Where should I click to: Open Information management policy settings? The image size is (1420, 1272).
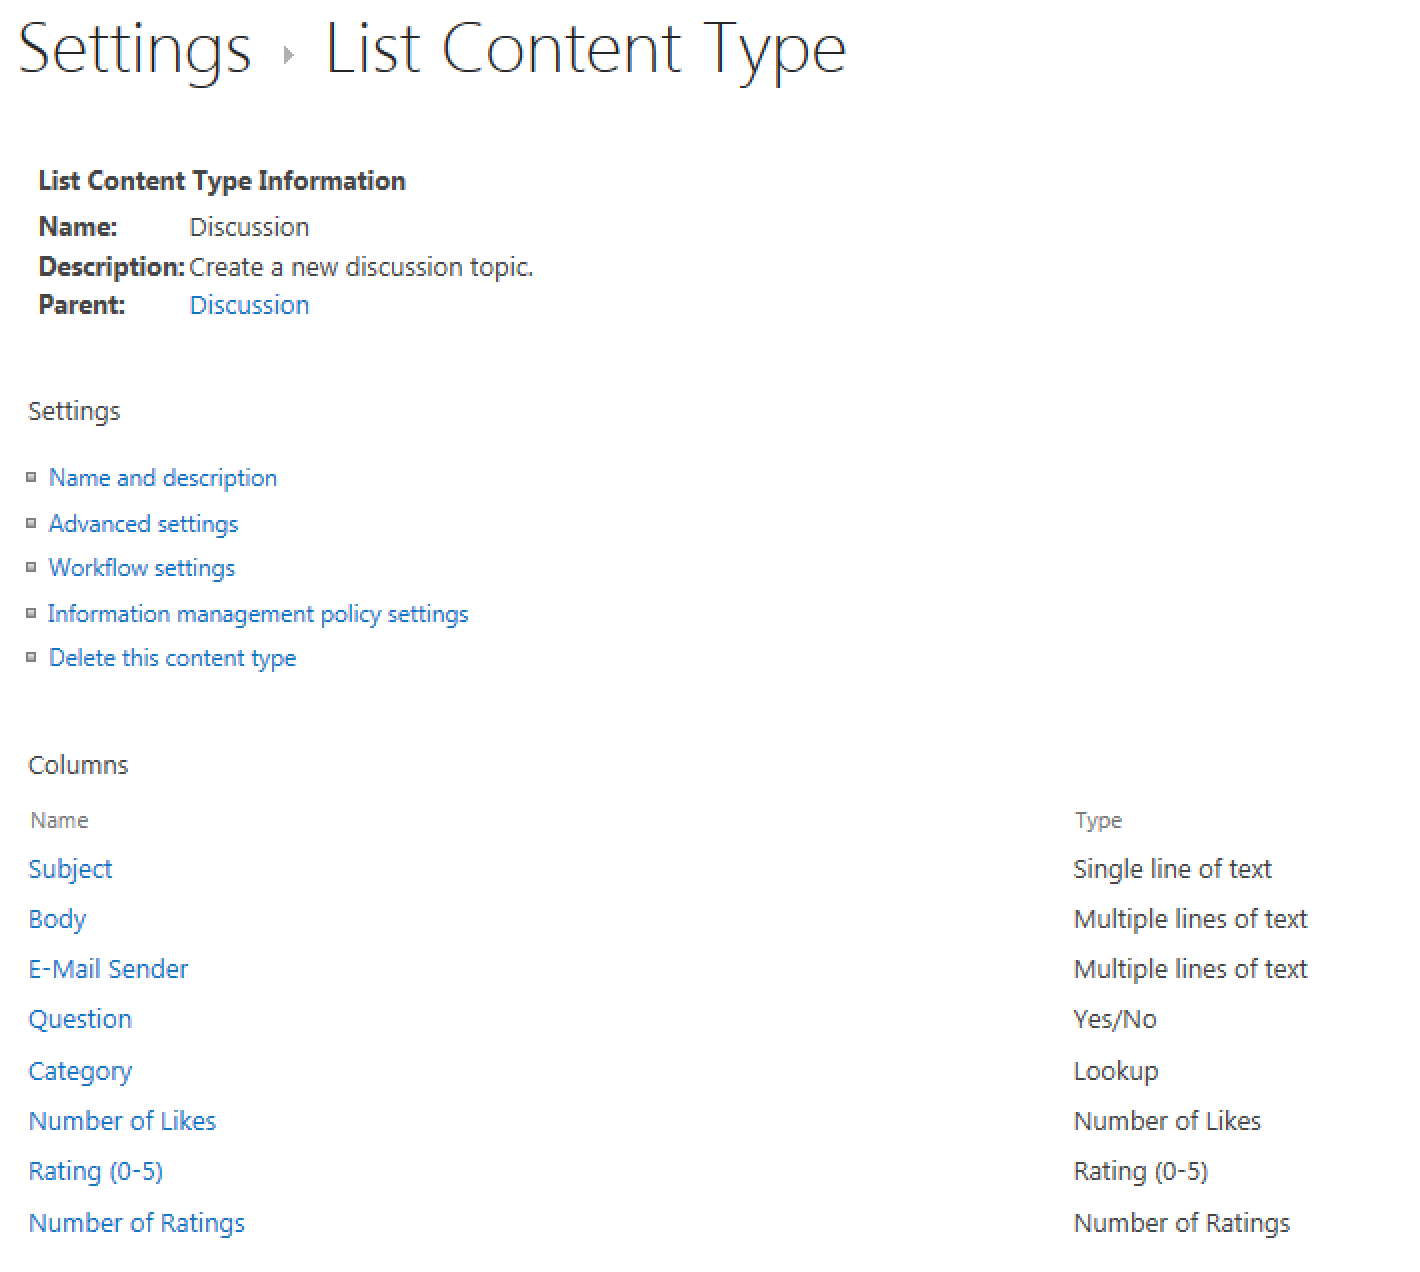pyautogui.click(x=258, y=614)
